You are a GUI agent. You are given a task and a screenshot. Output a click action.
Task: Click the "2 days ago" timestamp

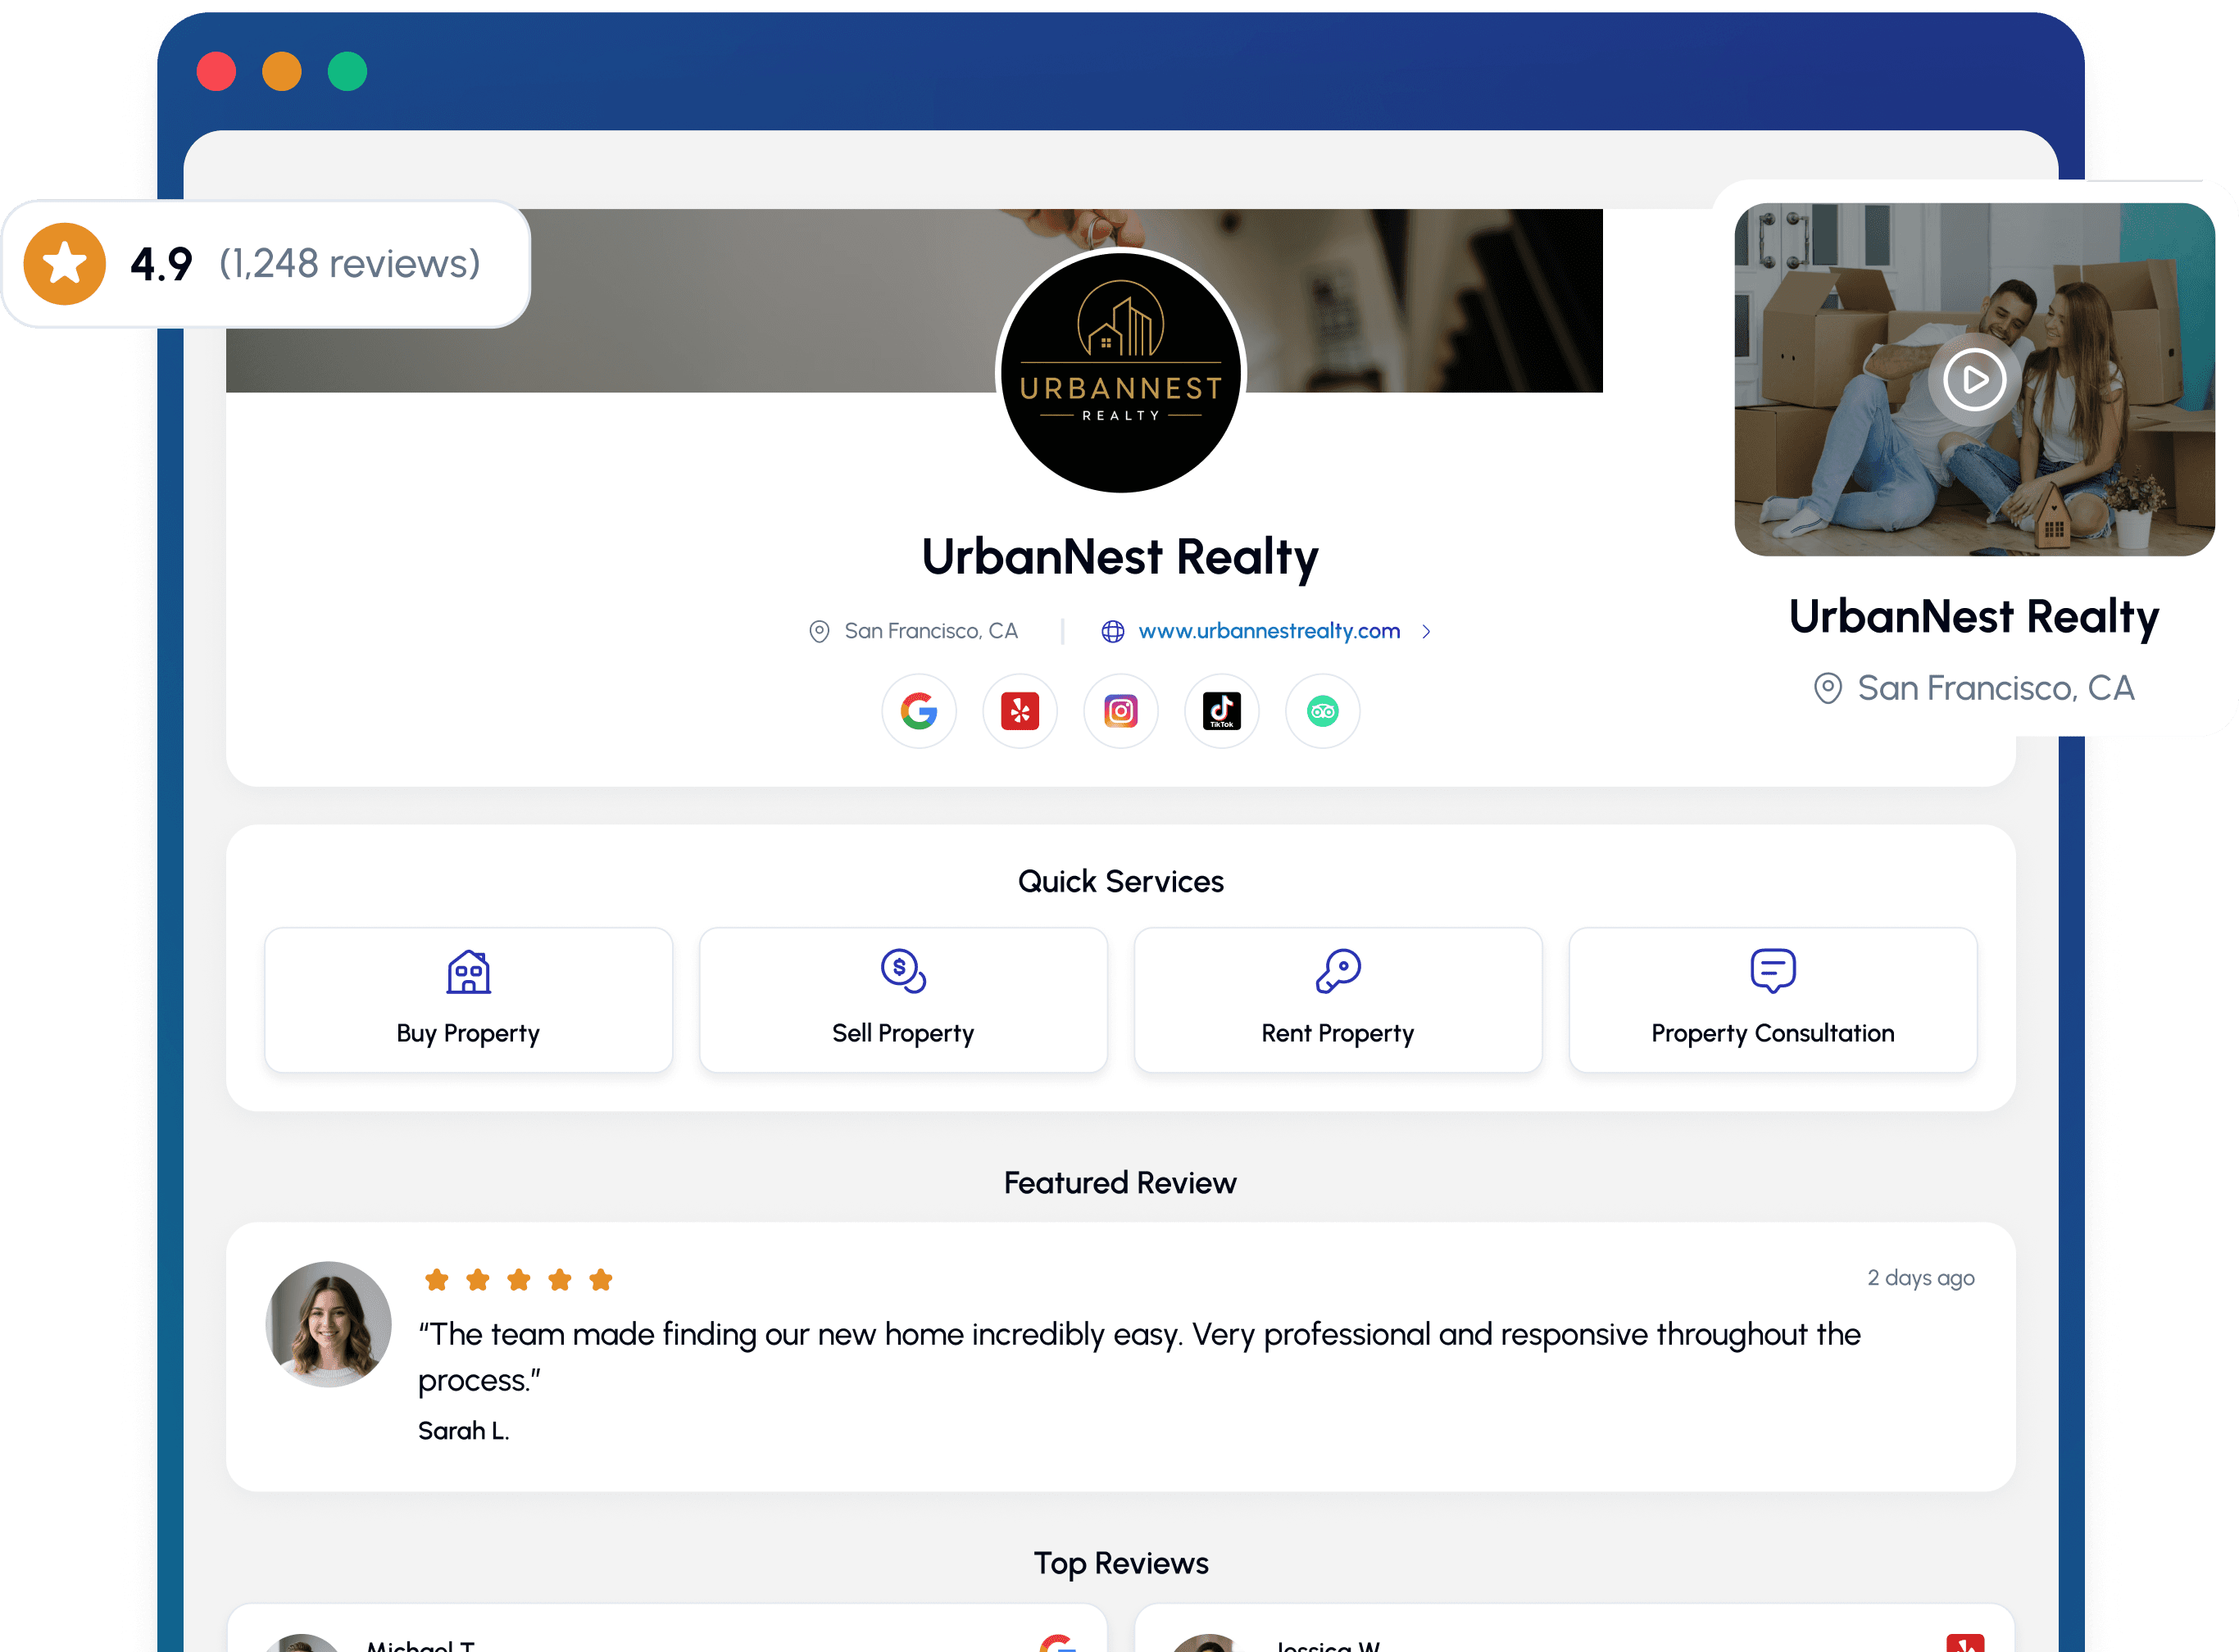(1920, 1278)
